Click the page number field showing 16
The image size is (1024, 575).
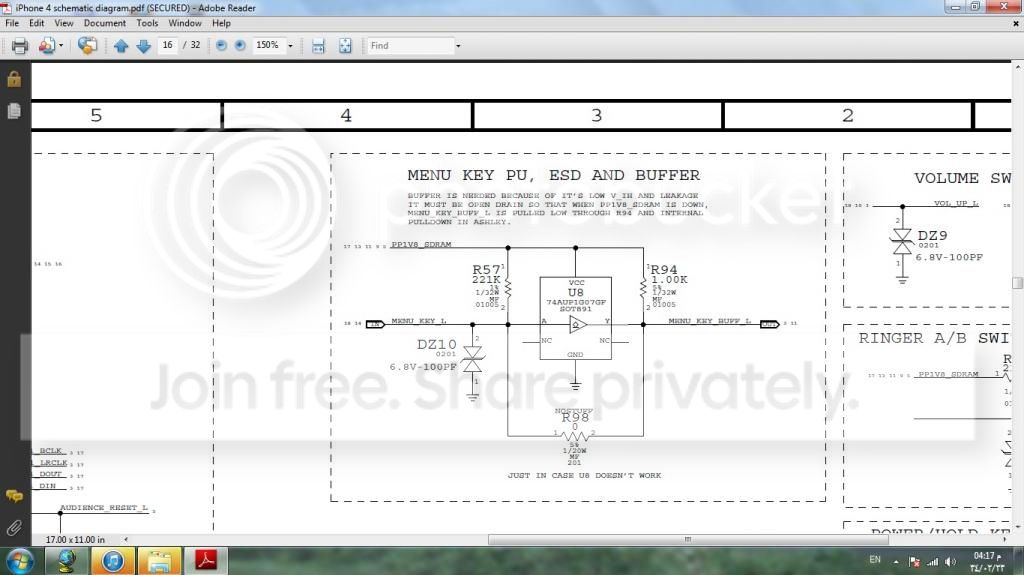[x=167, y=46]
